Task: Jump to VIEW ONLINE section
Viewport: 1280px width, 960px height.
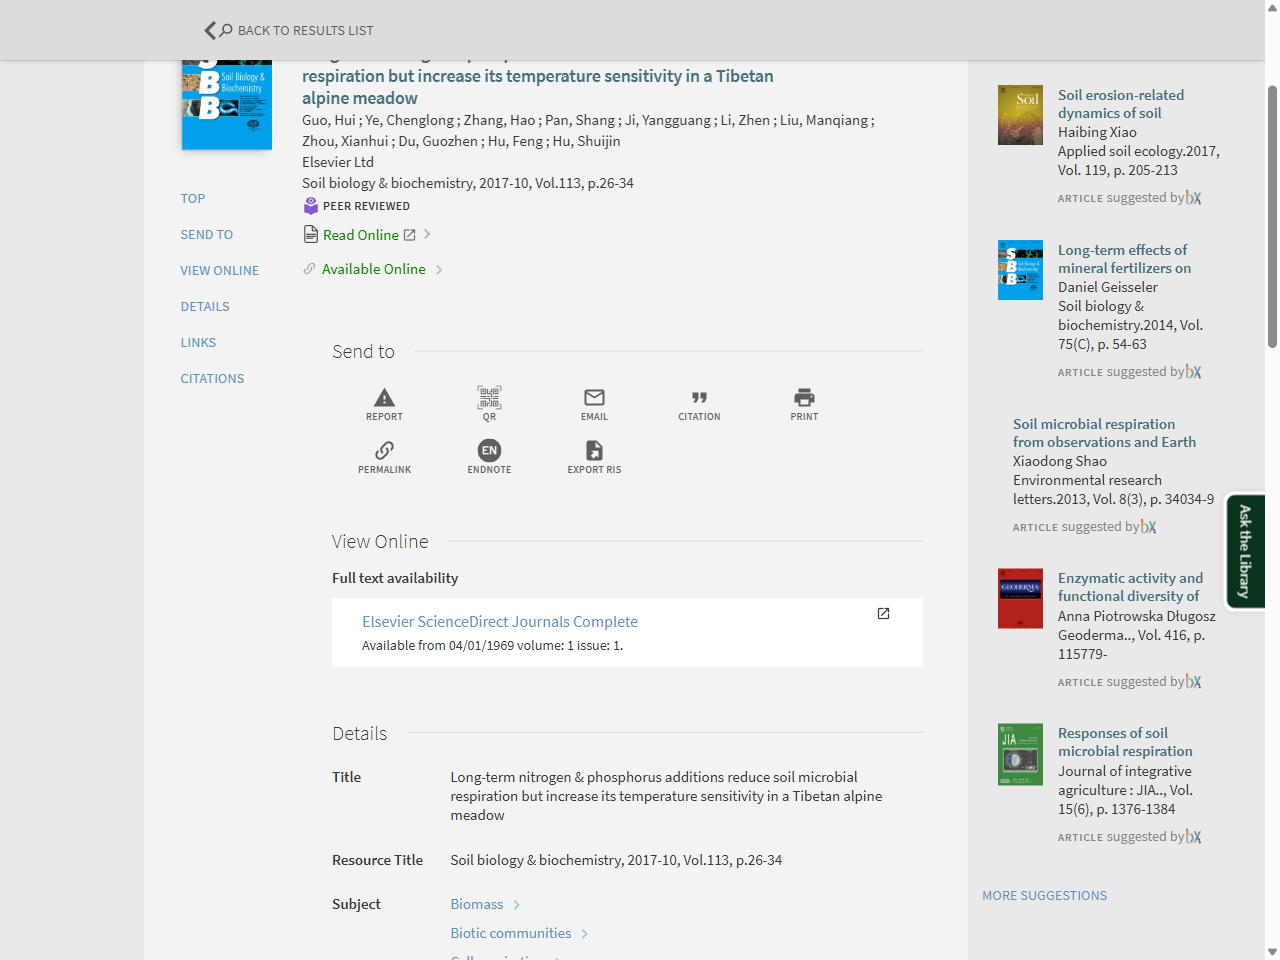Action: [x=220, y=271]
